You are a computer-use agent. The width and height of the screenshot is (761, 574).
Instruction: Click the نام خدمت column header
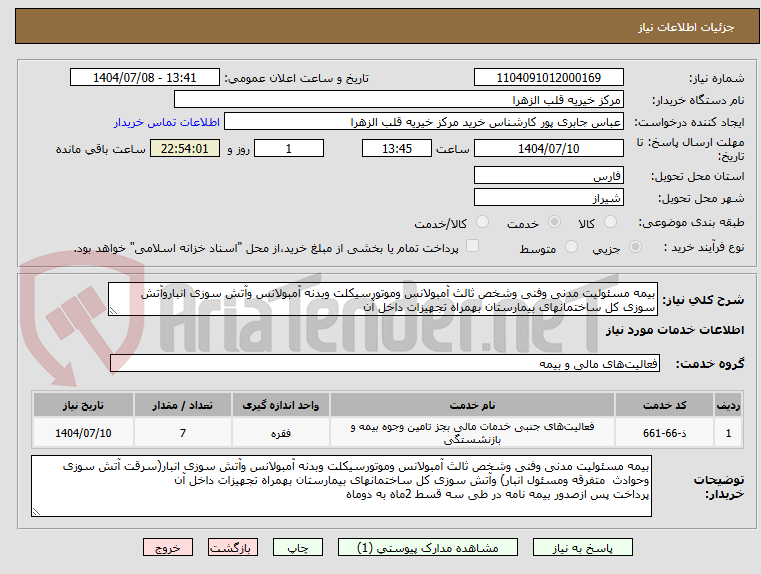coord(472,405)
